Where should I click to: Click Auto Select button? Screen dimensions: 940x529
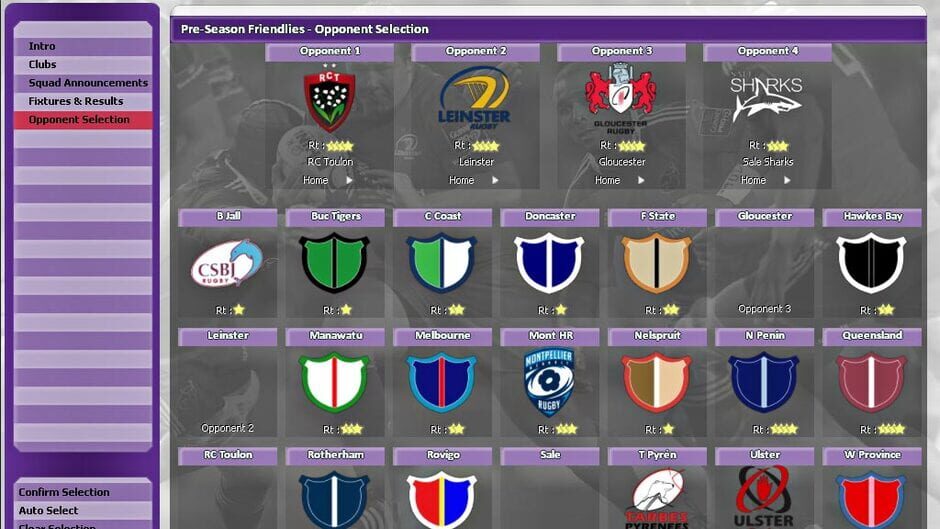(x=49, y=511)
